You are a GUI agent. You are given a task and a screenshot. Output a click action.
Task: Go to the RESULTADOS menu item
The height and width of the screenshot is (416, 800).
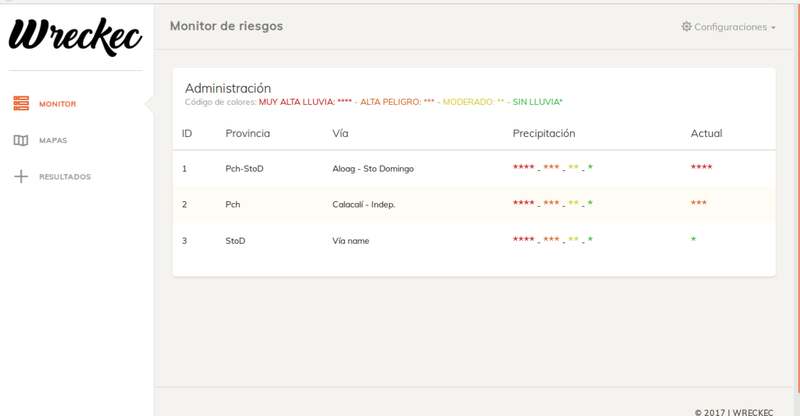64,177
